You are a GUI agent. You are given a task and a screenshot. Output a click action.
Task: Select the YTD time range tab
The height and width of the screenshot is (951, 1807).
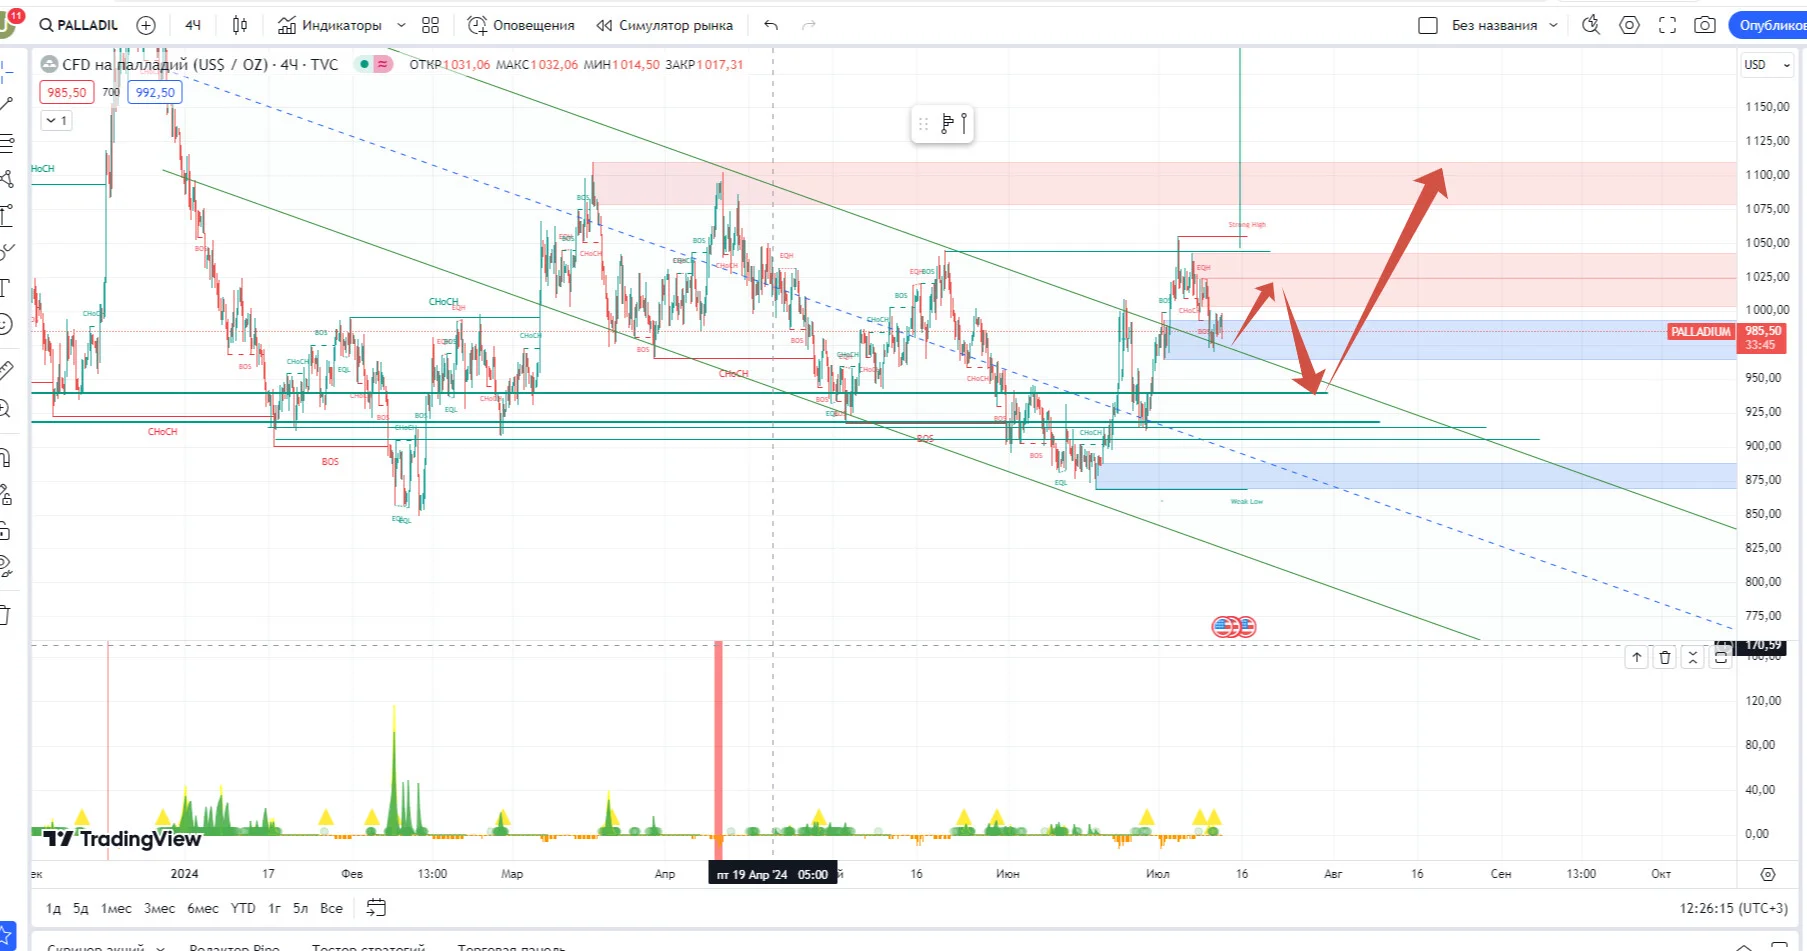coord(243,908)
